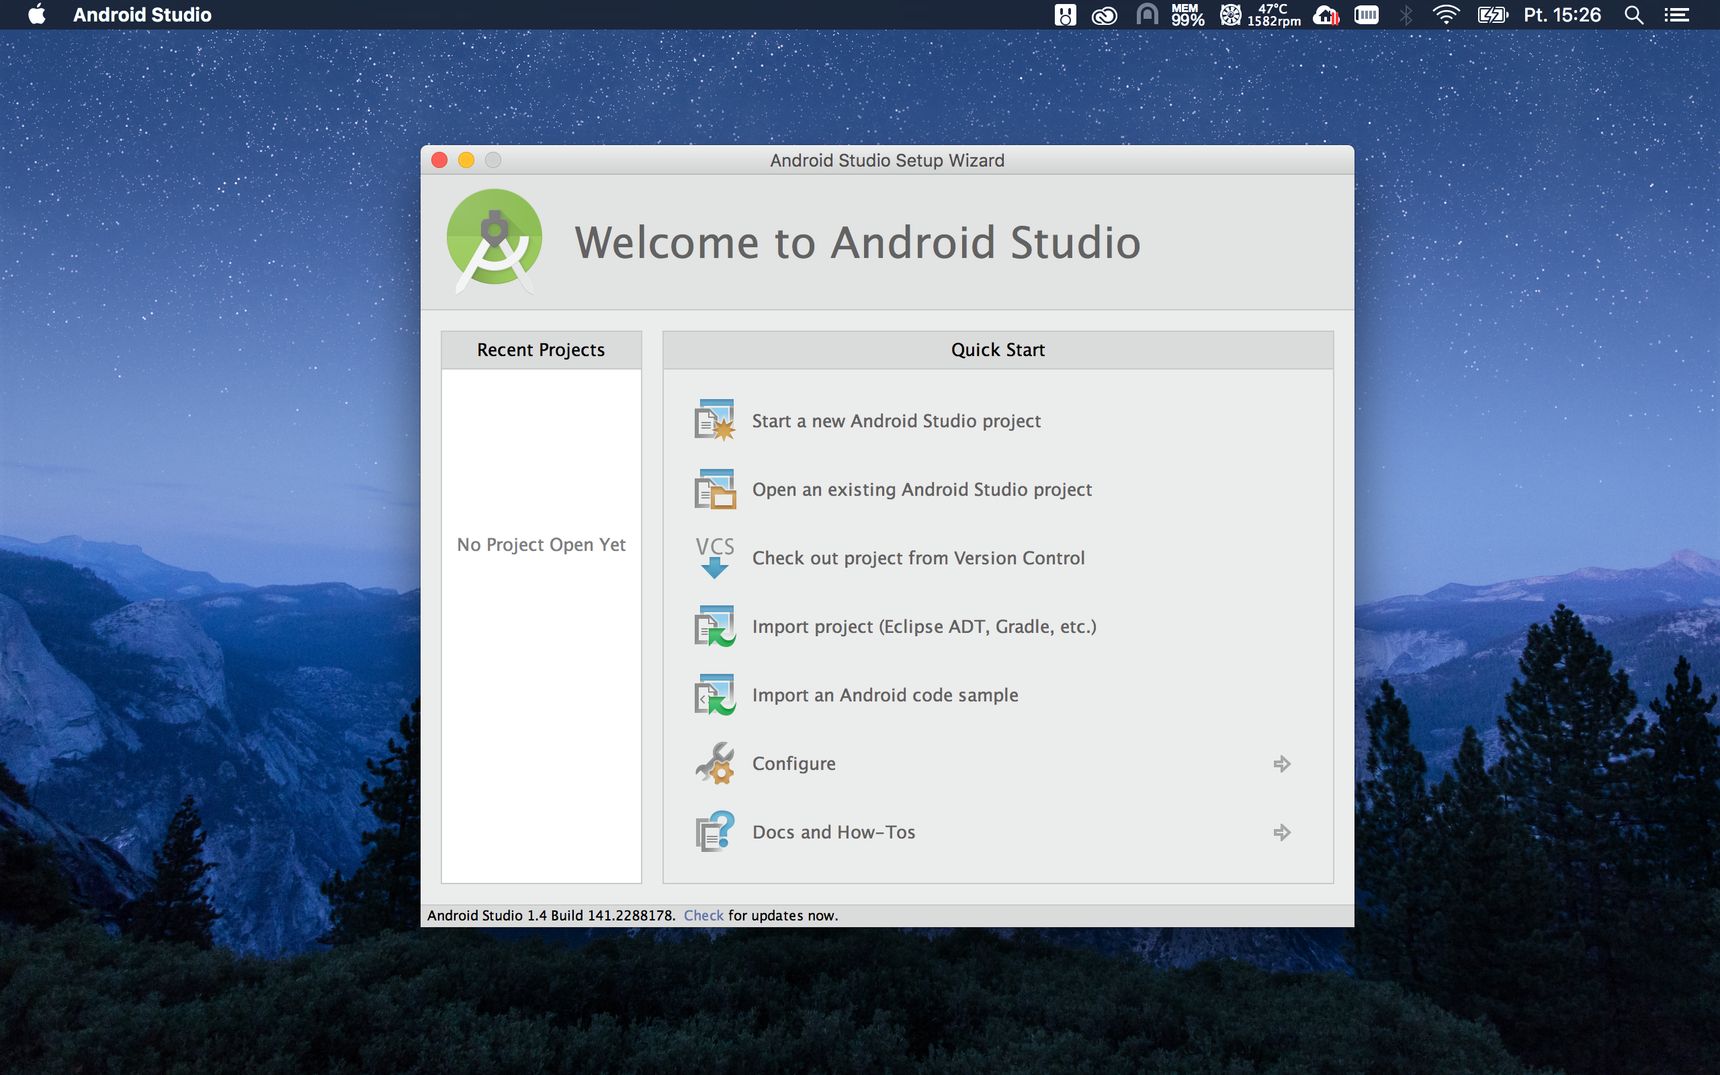Open the Configure submenu label
1720x1075 pixels.
pyautogui.click(x=794, y=764)
